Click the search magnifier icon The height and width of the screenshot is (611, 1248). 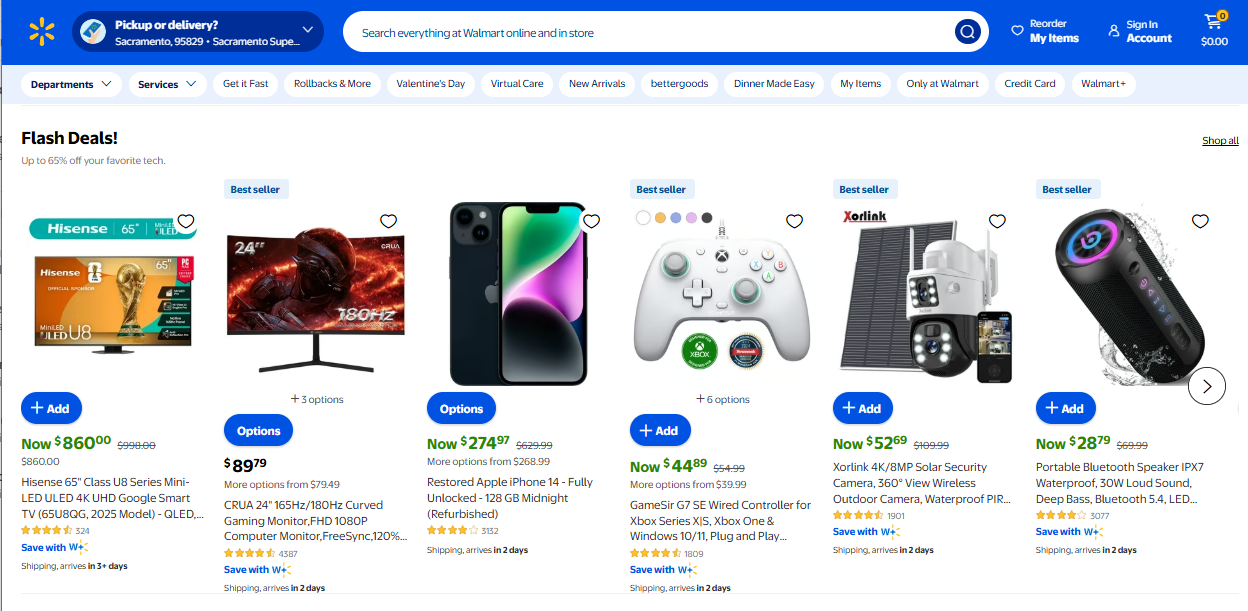[967, 31]
